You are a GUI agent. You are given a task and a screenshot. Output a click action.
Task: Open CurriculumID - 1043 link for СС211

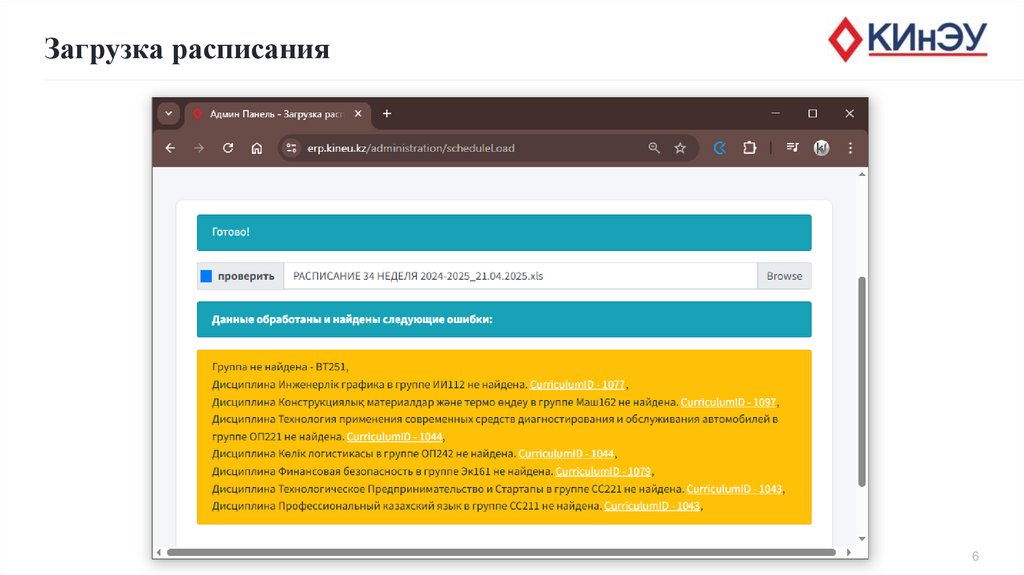click(652, 506)
